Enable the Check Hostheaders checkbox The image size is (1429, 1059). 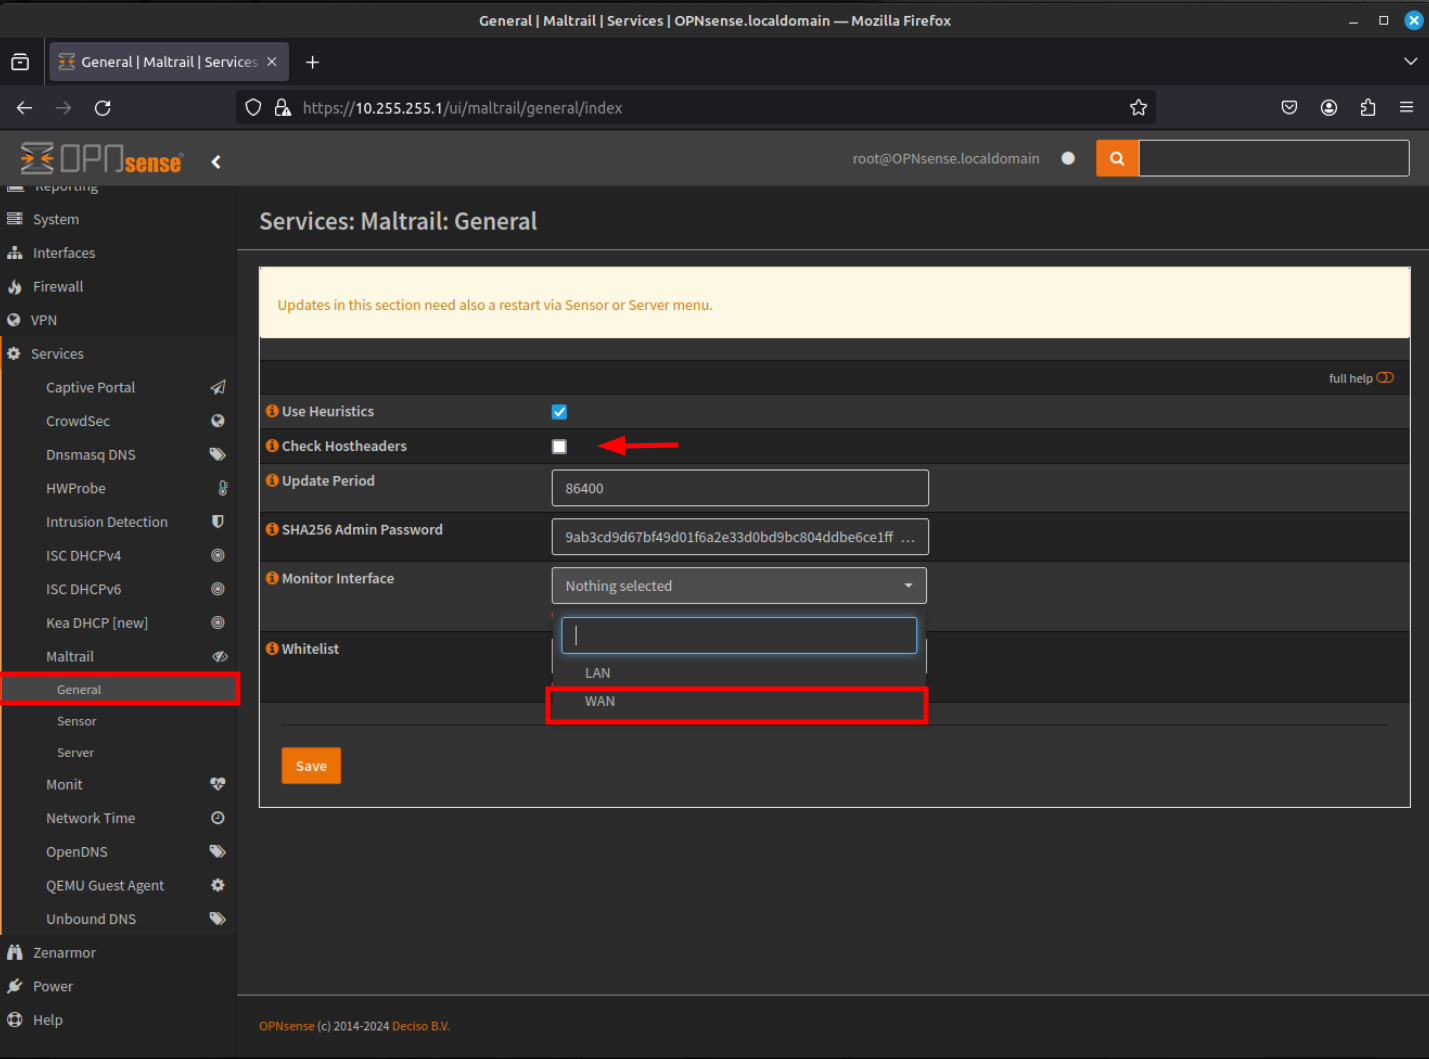click(559, 447)
